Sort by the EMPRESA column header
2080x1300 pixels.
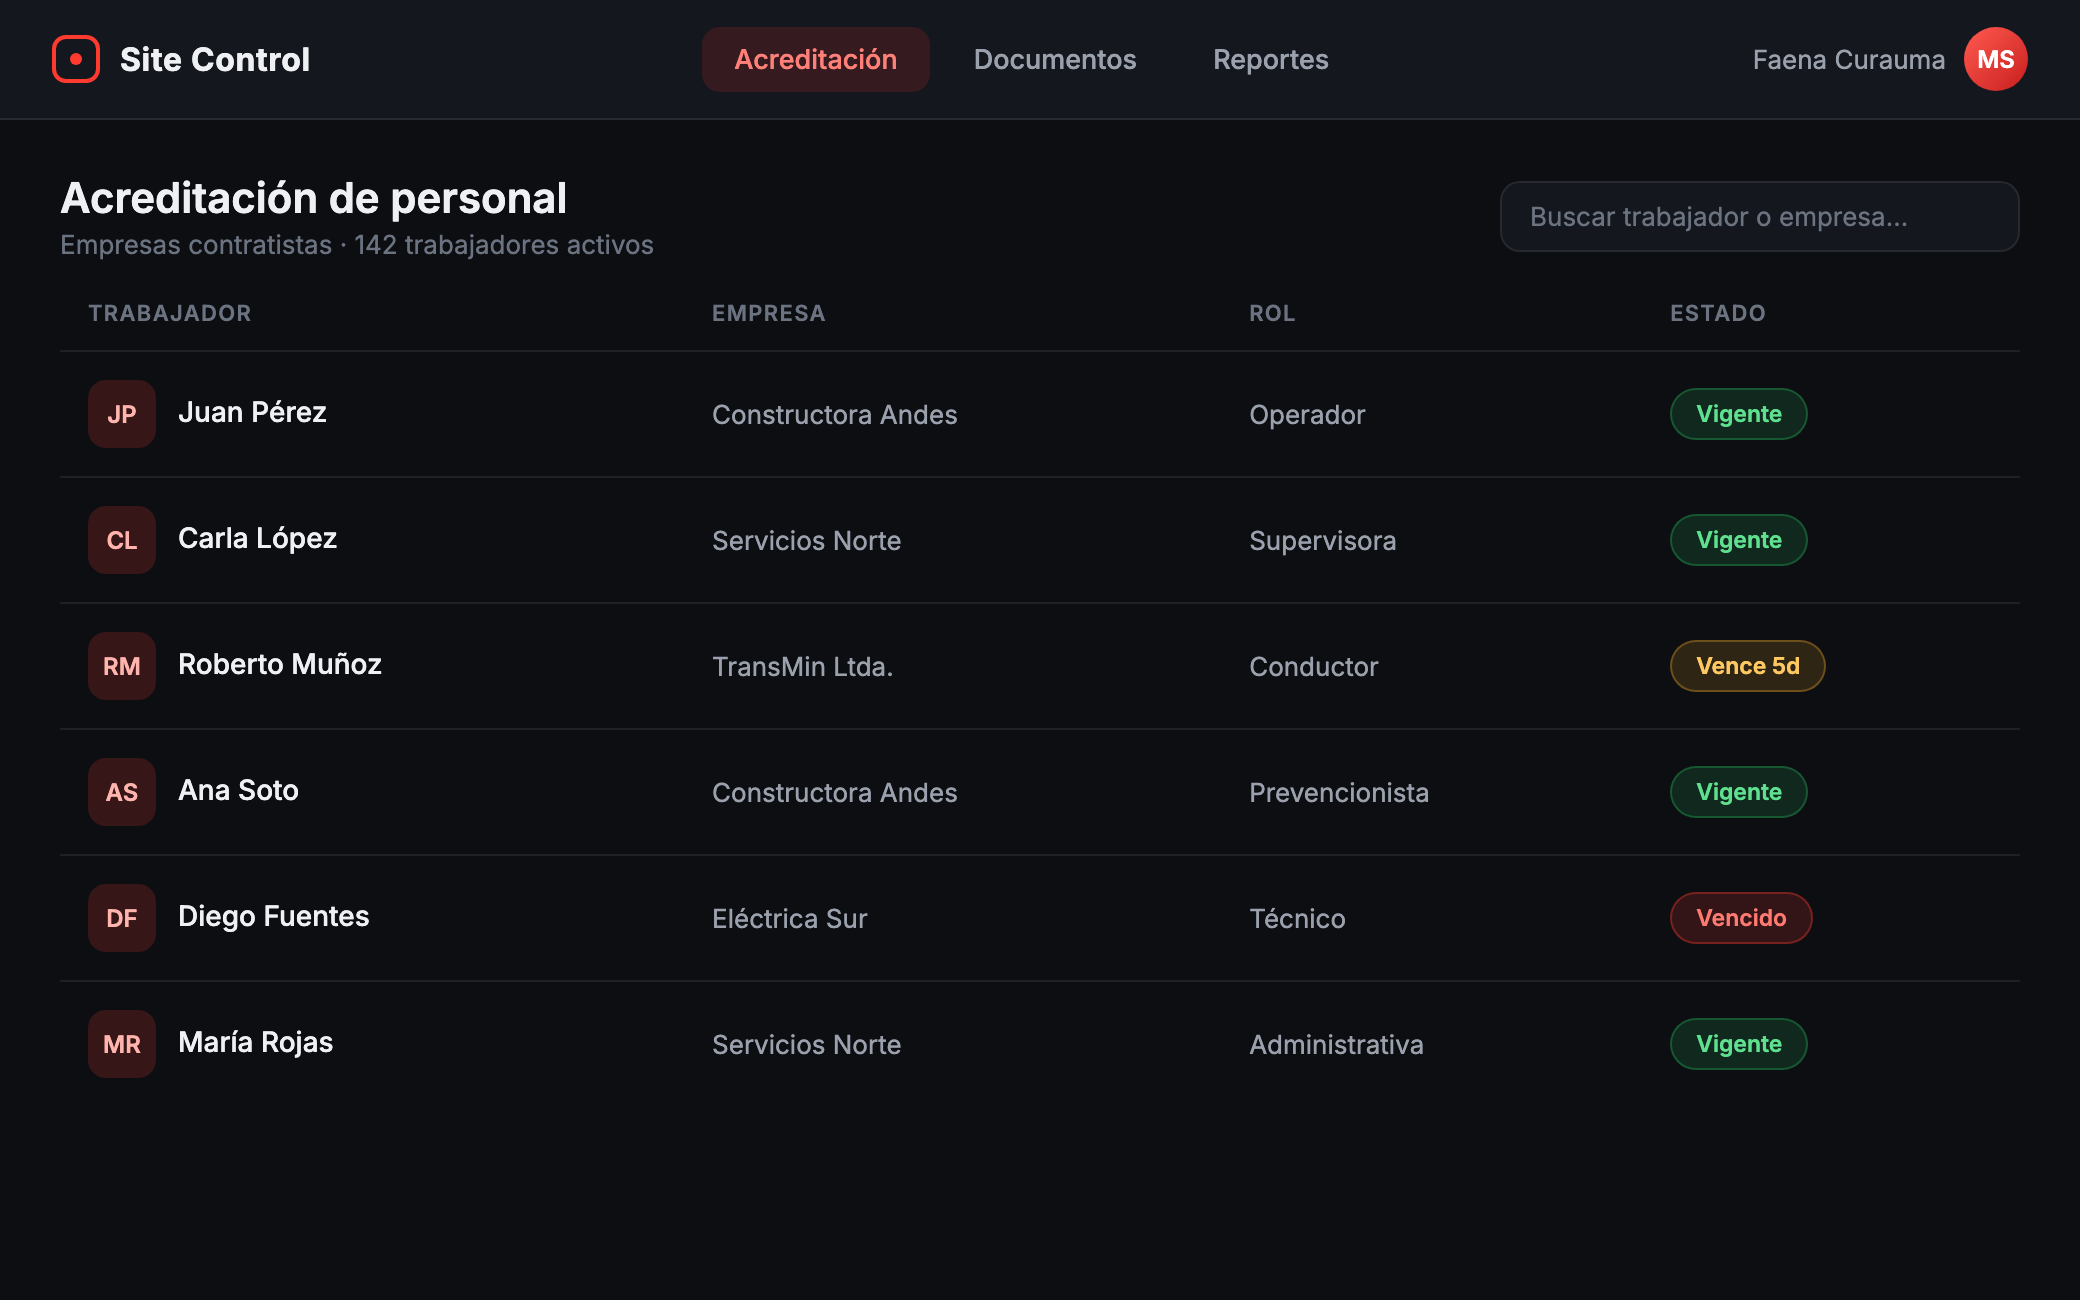tap(769, 313)
